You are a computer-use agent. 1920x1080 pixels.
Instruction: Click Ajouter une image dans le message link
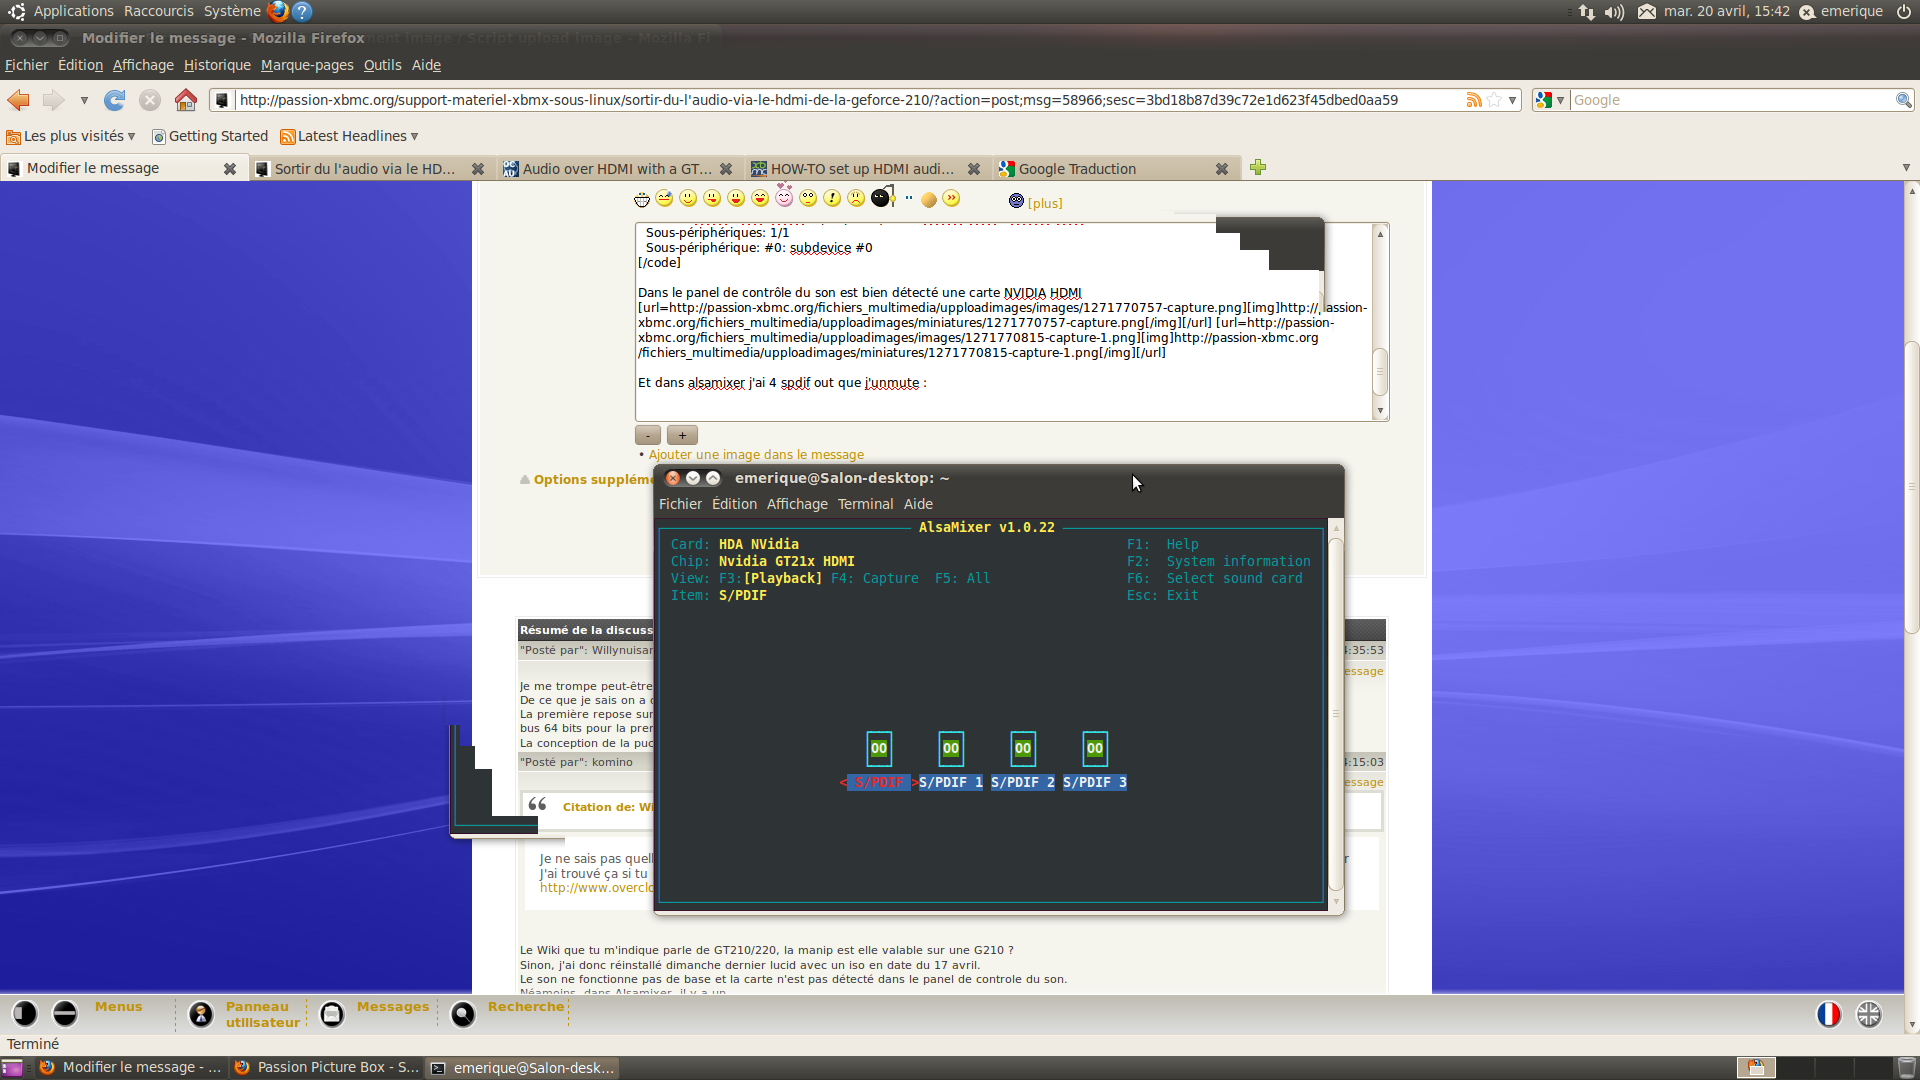click(x=756, y=455)
